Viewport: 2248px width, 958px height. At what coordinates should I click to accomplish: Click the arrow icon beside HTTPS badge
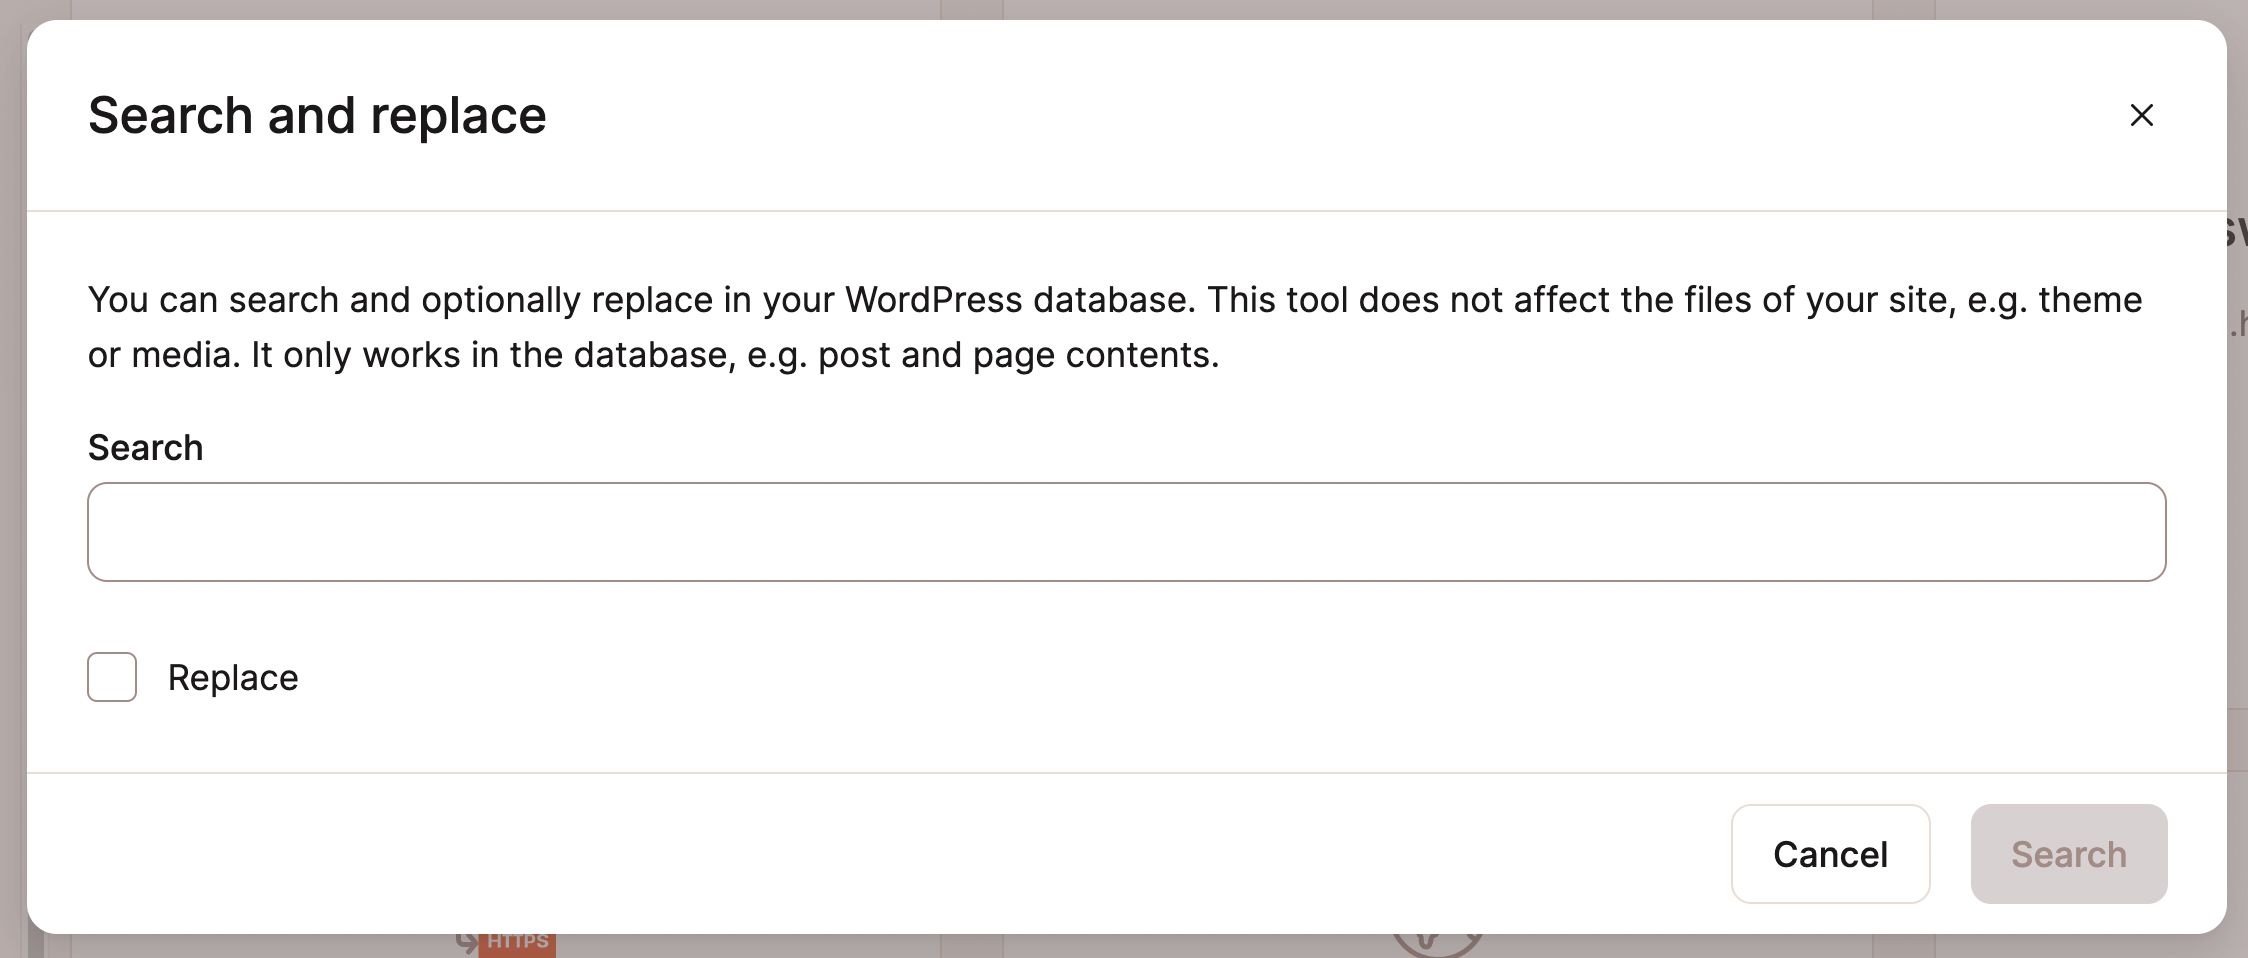click(x=466, y=942)
